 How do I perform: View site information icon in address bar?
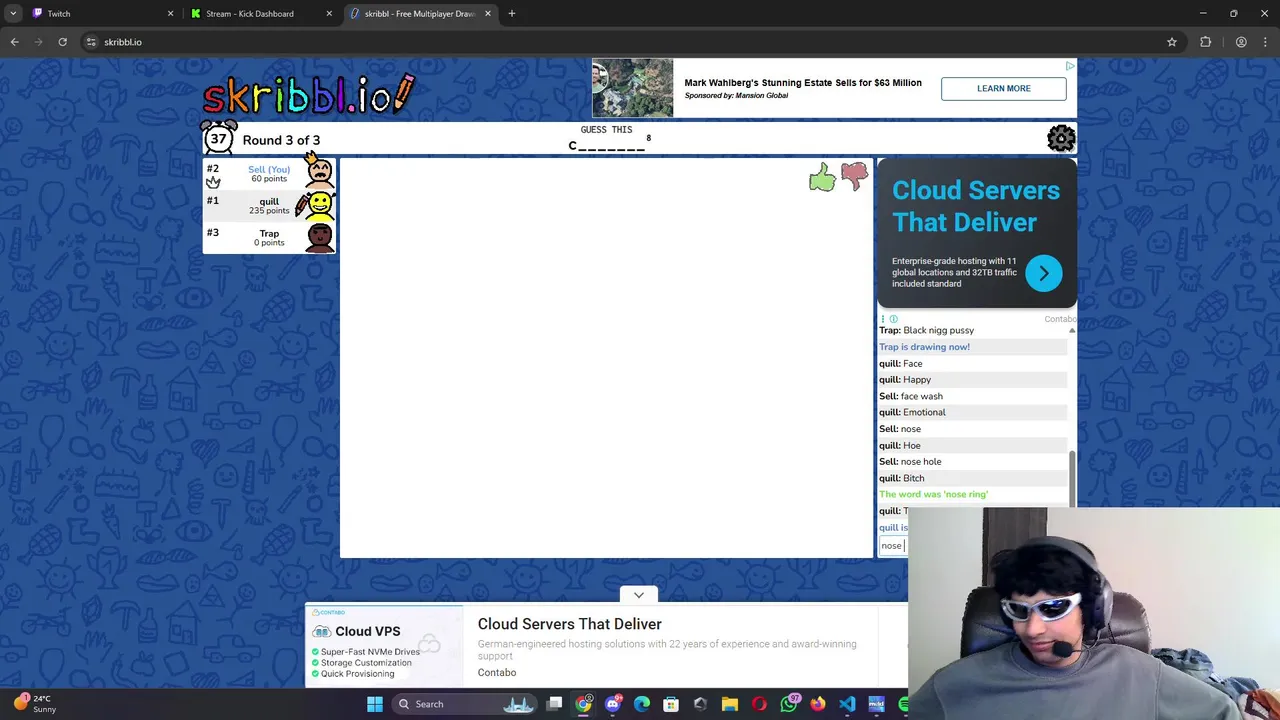click(91, 42)
